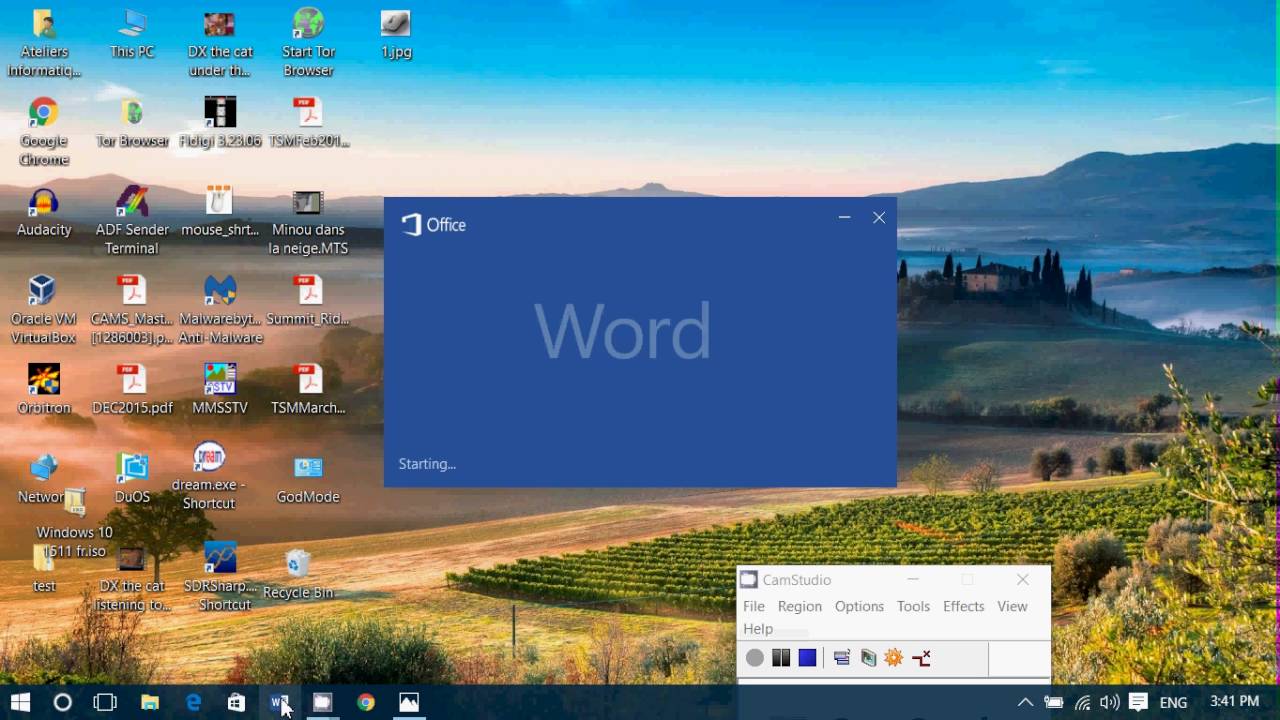Open the CamStudio Options menu

tap(859, 606)
